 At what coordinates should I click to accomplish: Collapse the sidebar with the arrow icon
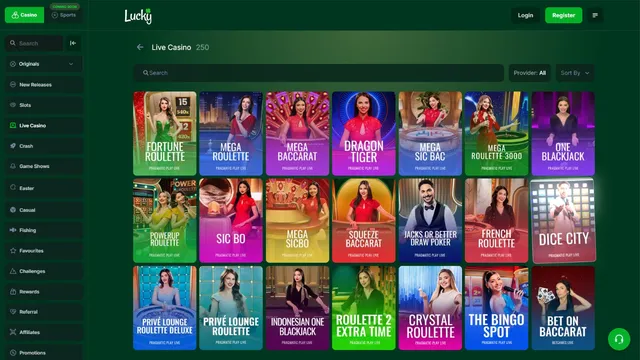coord(73,43)
